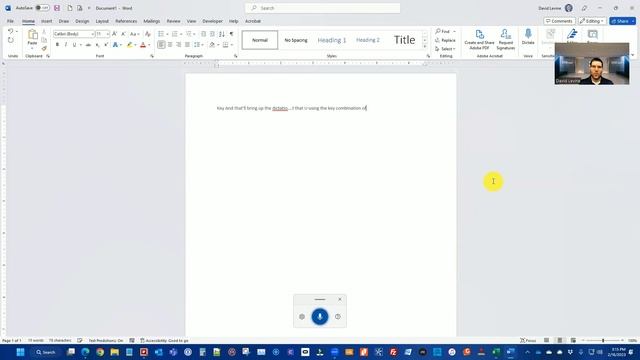Open Change Case dropdown
The image size is (640, 360).
point(135,34)
